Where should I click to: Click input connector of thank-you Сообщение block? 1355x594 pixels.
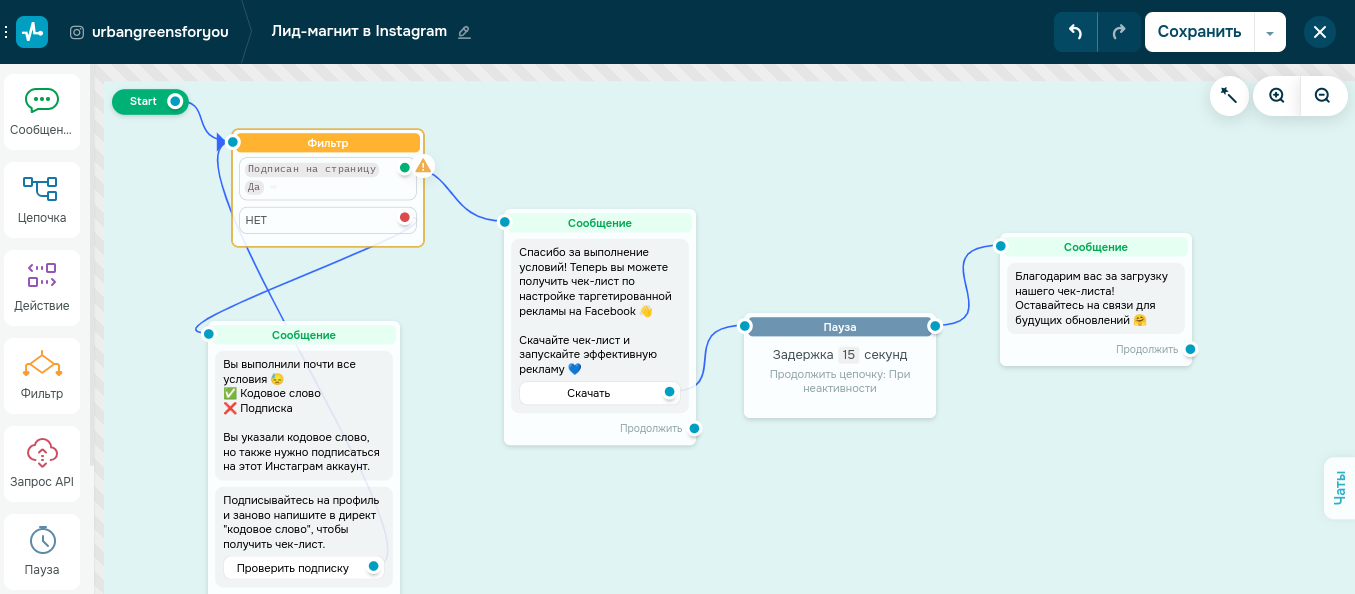1001,246
